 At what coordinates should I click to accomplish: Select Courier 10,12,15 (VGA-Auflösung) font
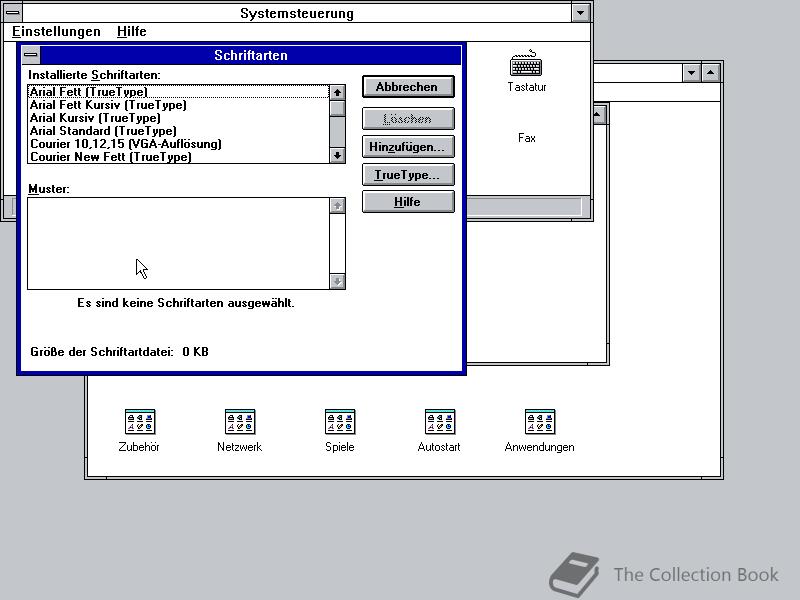[178, 144]
